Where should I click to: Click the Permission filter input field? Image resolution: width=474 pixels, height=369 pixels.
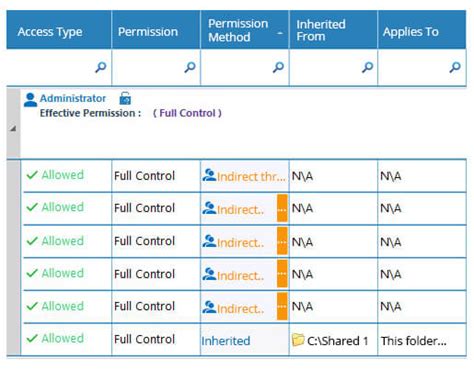(x=156, y=67)
